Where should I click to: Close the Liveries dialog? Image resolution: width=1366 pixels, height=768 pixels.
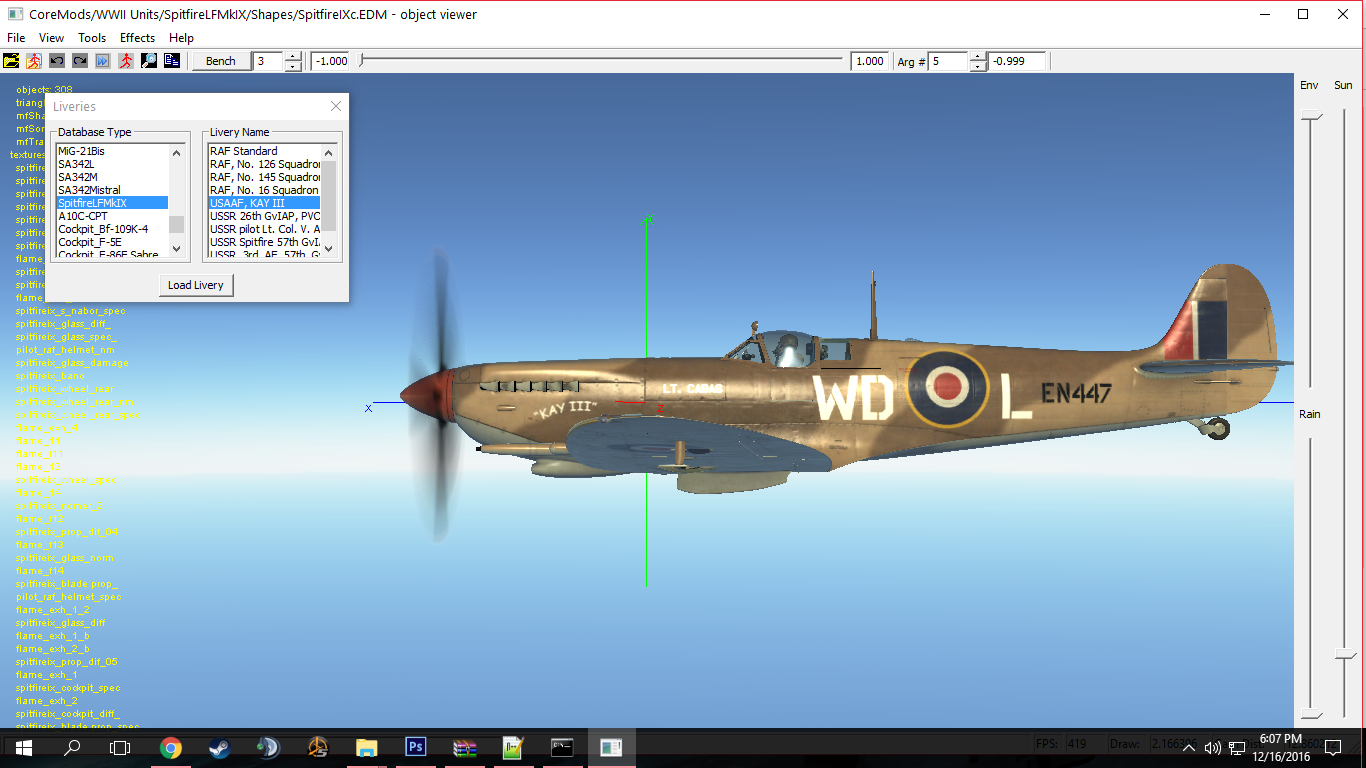[x=336, y=106]
